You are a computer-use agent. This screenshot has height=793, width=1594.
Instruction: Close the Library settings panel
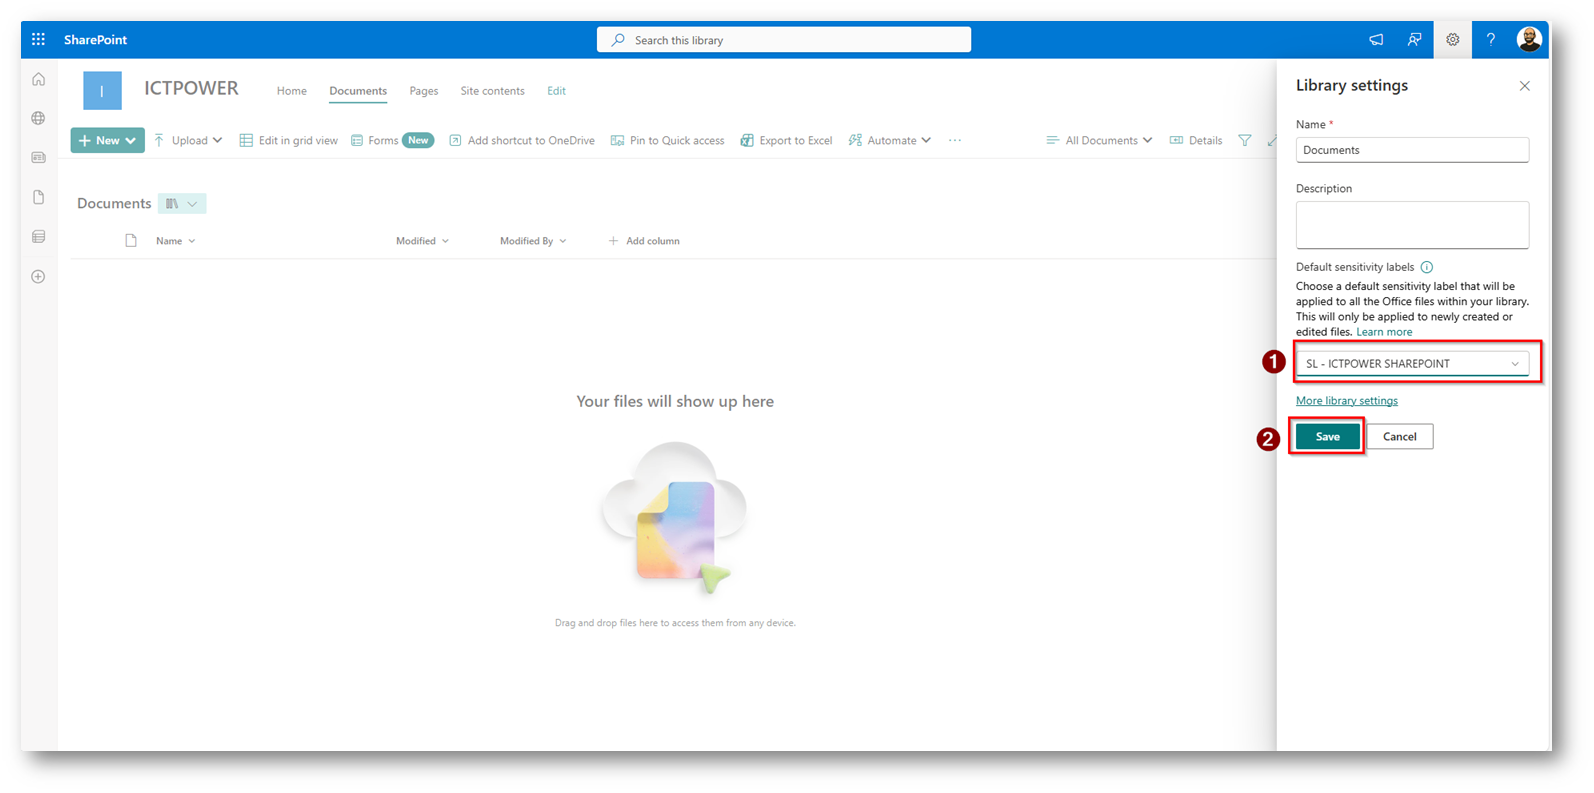tap(1525, 86)
